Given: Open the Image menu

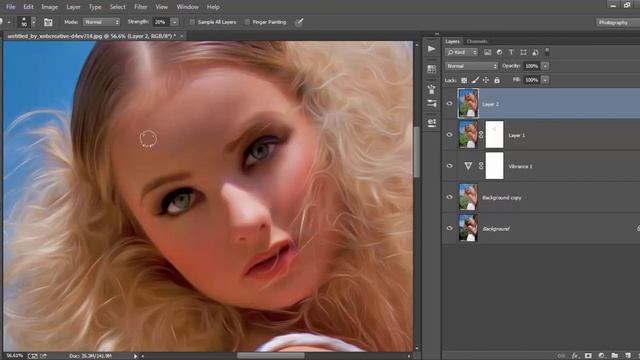Looking at the screenshot, I should pyautogui.click(x=49, y=7).
